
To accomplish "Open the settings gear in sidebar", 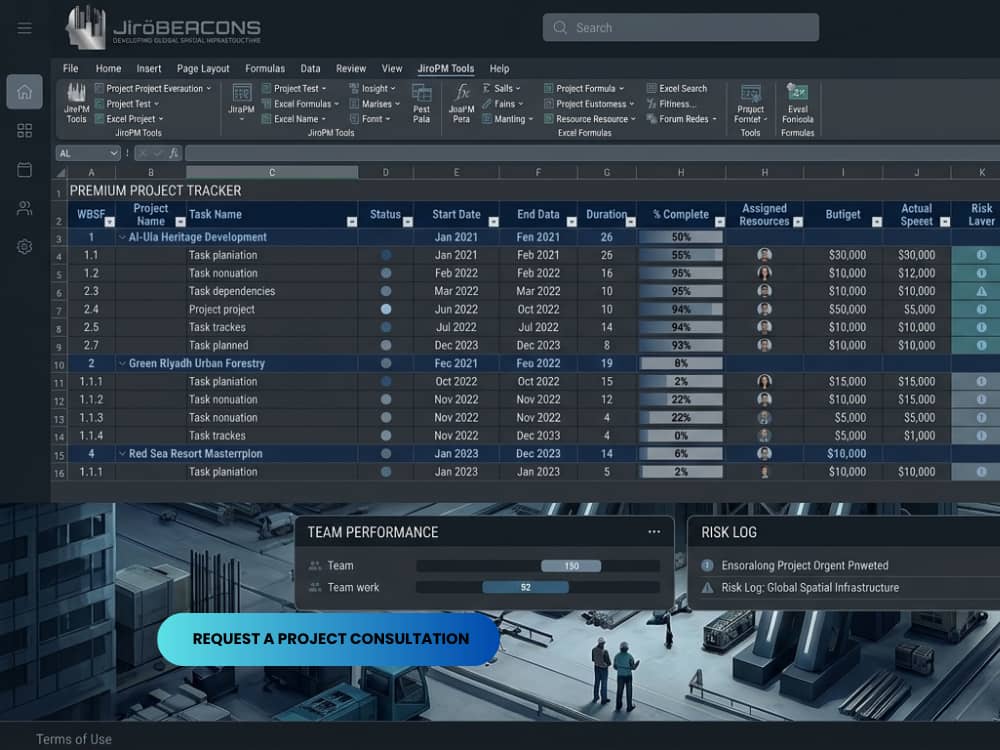I will coord(24,247).
